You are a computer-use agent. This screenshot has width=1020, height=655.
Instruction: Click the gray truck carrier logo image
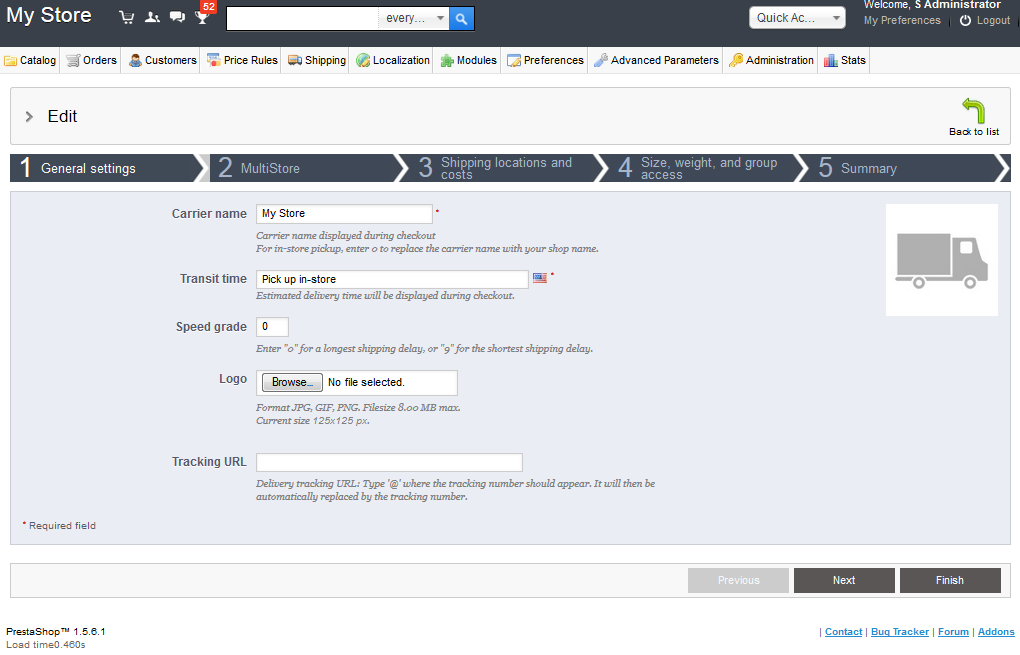pos(941,260)
